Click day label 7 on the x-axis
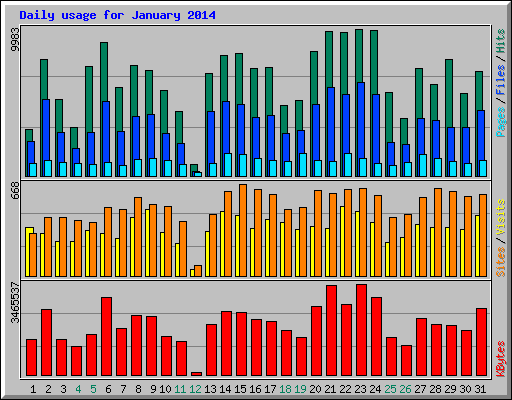 tap(123, 389)
